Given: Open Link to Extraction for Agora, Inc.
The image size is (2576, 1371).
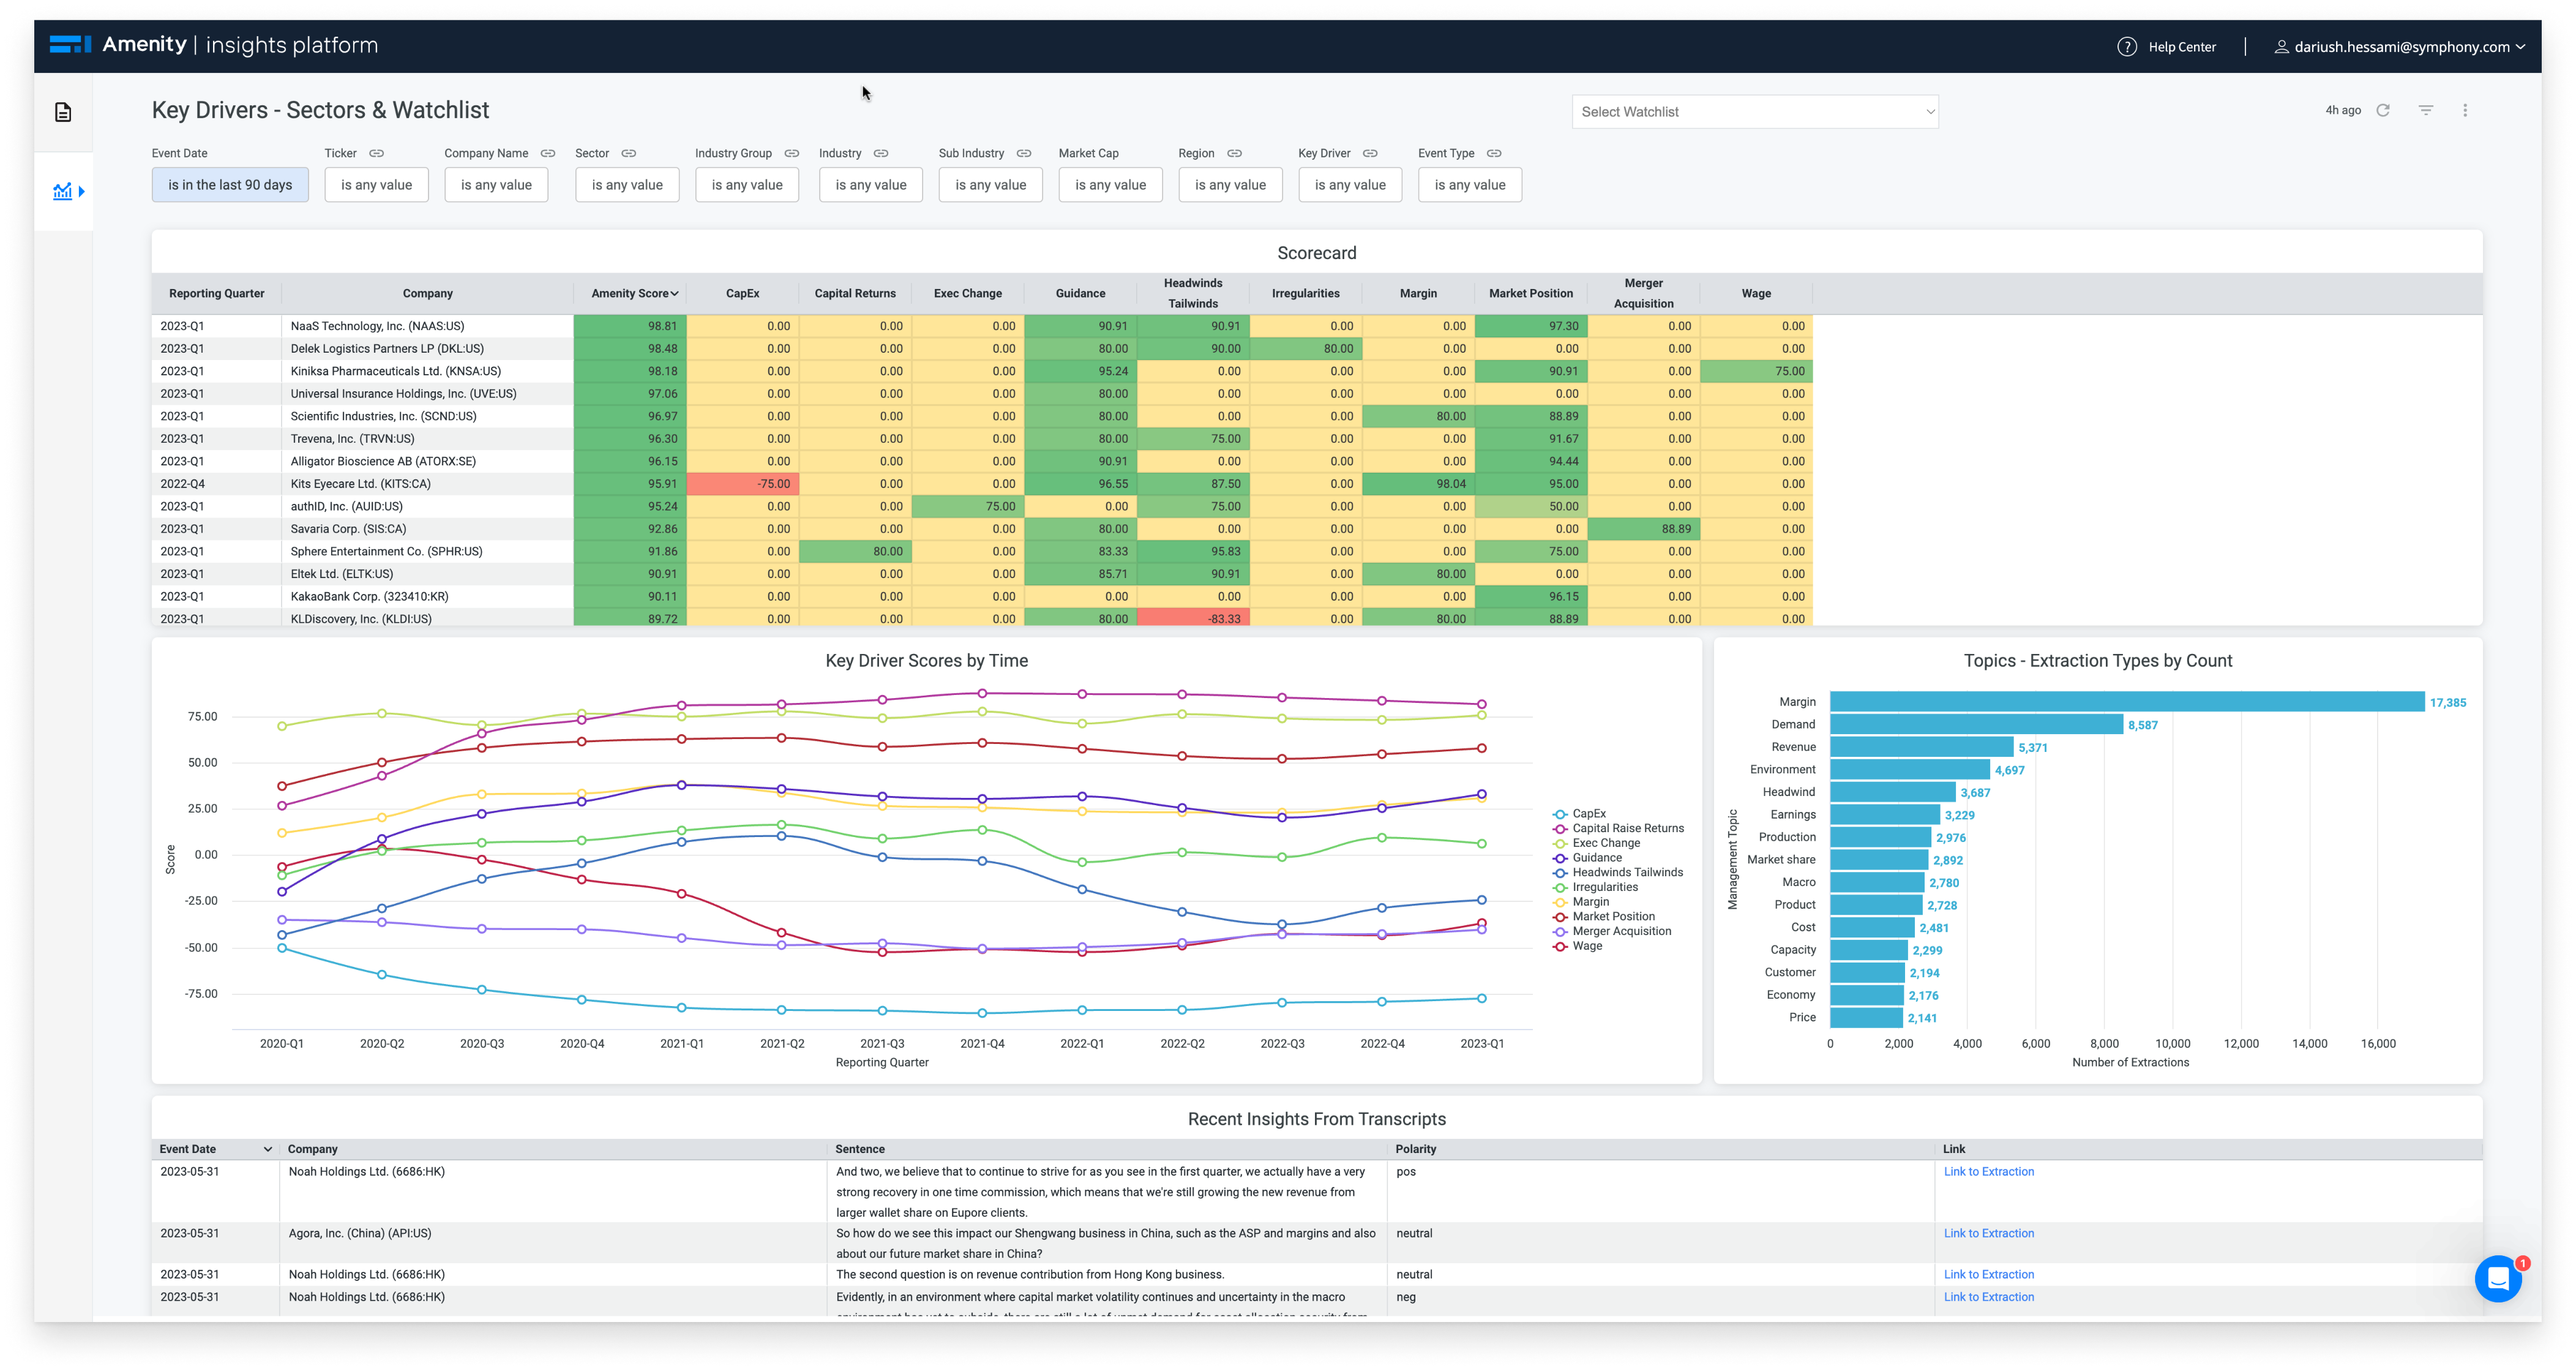Looking at the screenshot, I should click(1988, 1233).
